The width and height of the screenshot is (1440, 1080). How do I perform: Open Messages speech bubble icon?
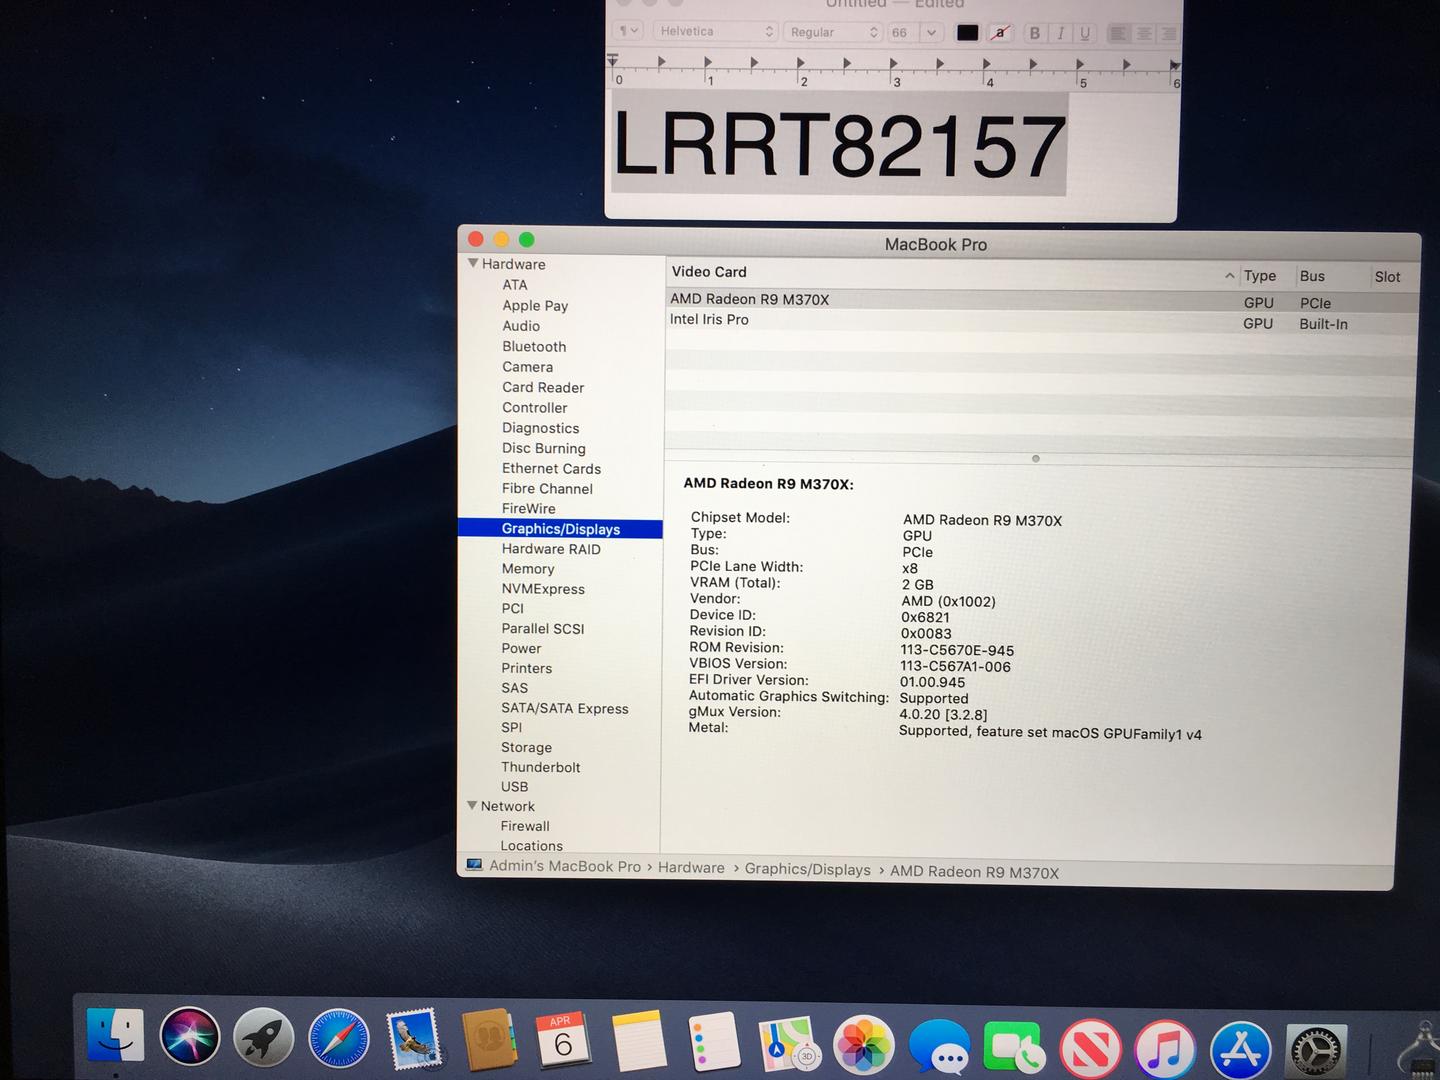[x=939, y=1048]
